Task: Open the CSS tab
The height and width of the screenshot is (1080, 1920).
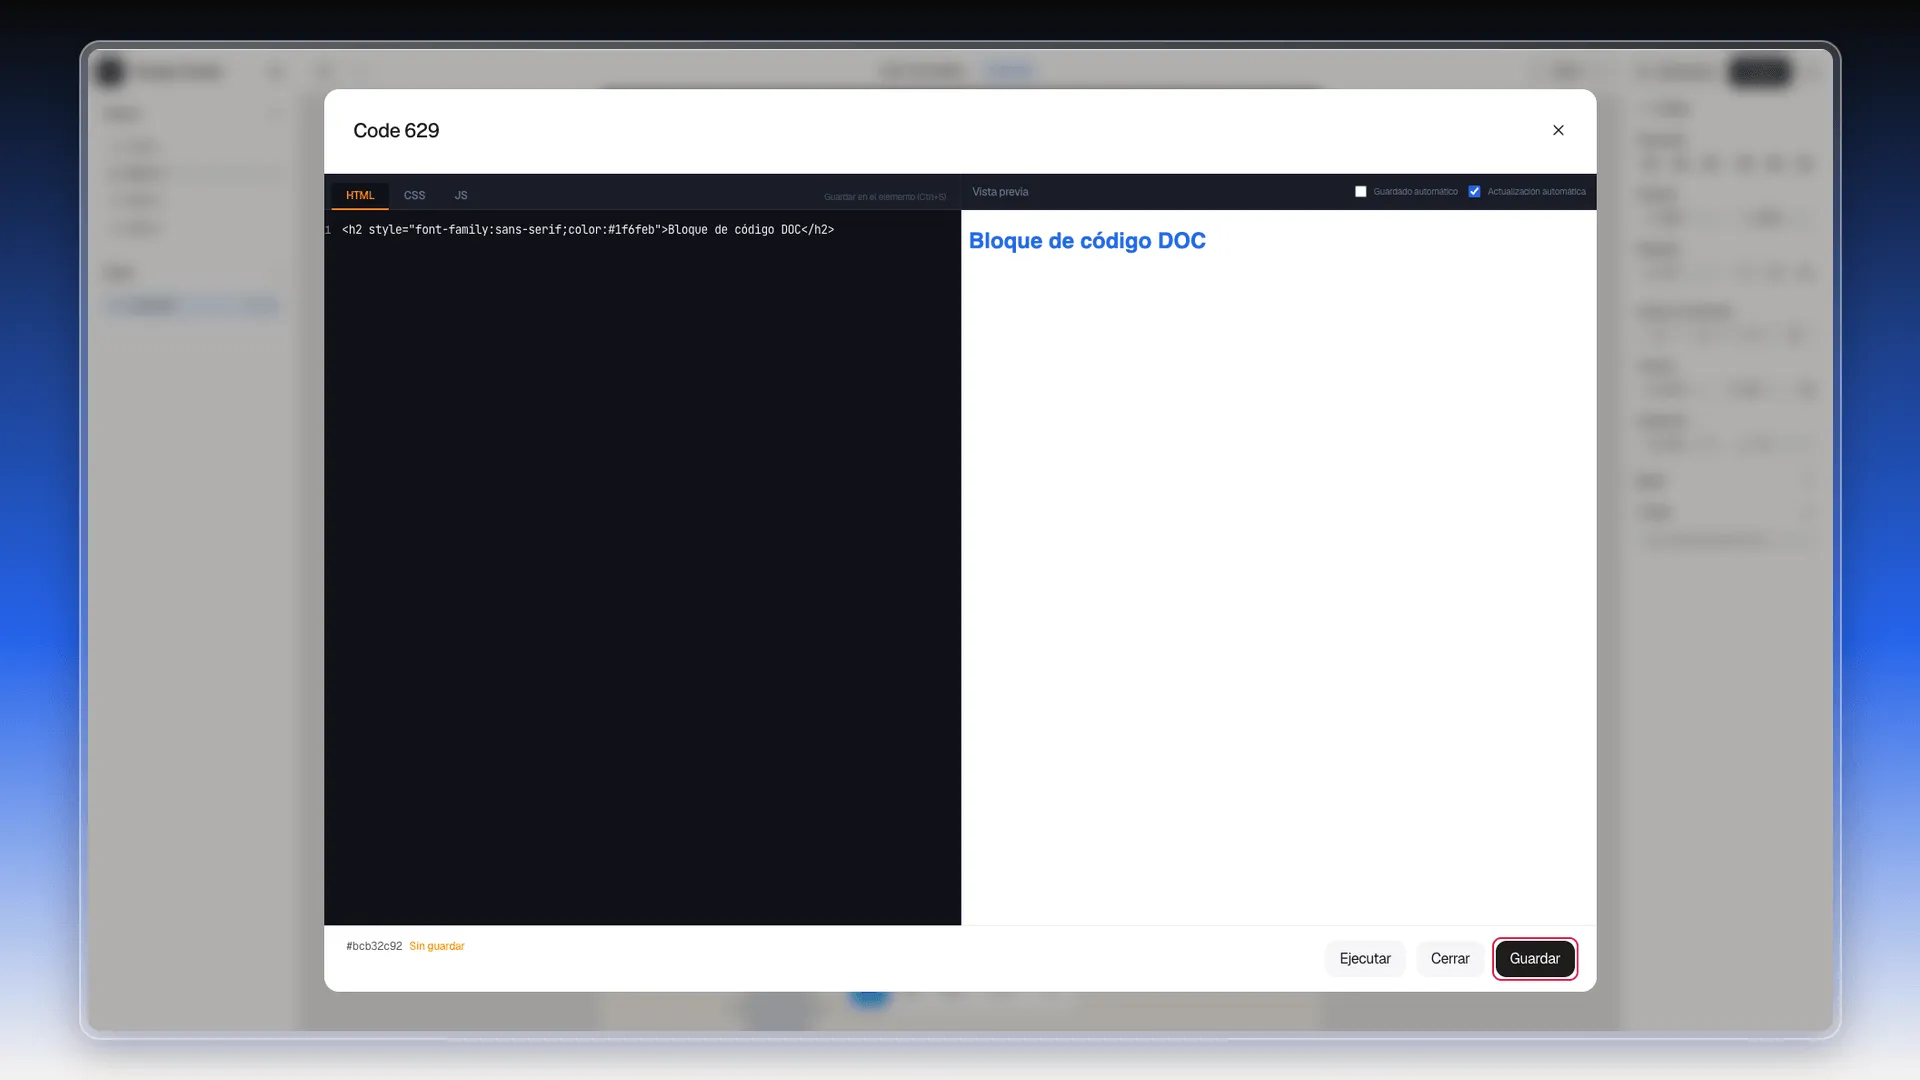Action: tap(414, 195)
